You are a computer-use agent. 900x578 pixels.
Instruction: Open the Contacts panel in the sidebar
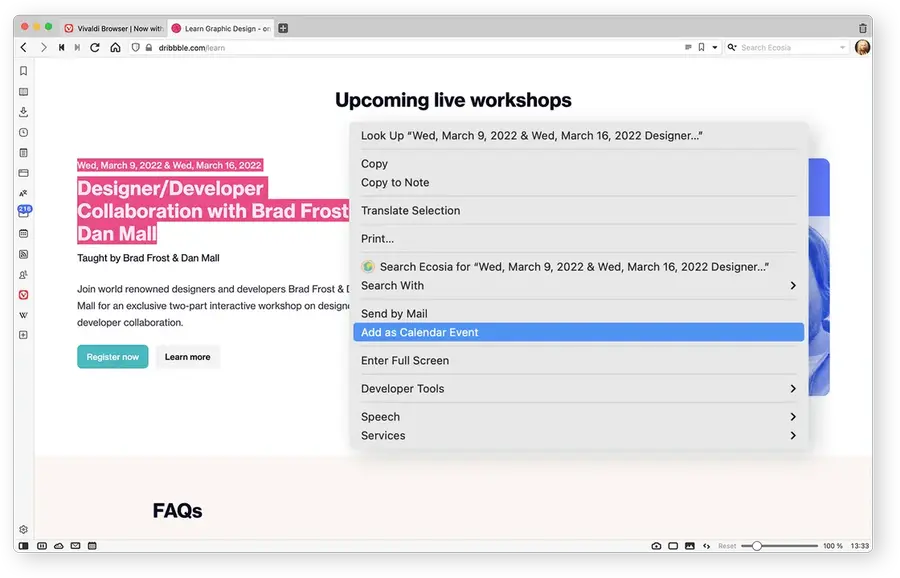coord(24,274)
